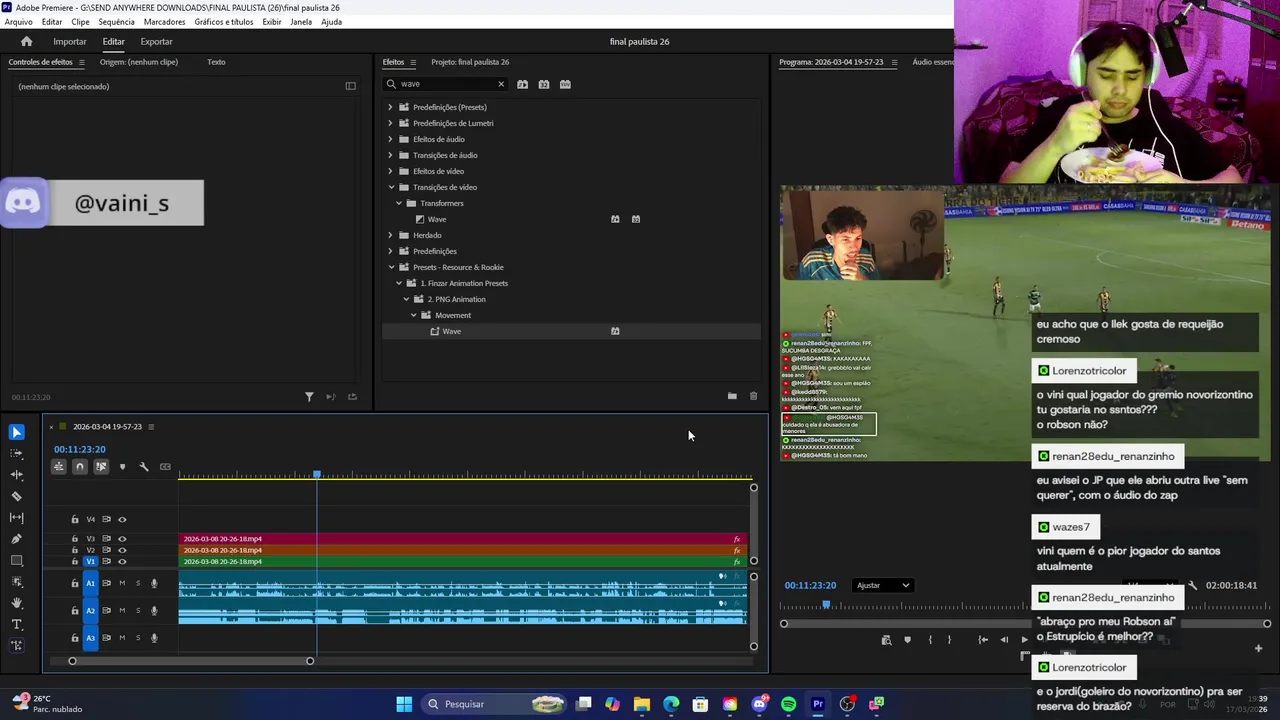
Task: Click the timeline horizontal zoom scrollbar
Action: point(191,661)
